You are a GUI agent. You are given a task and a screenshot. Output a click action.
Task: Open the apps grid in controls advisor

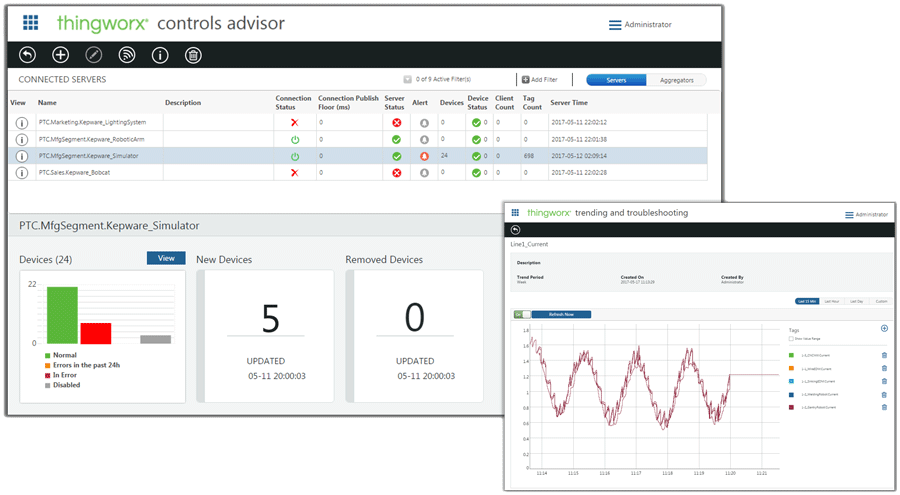pyautogui.click(x=30, y=23)
